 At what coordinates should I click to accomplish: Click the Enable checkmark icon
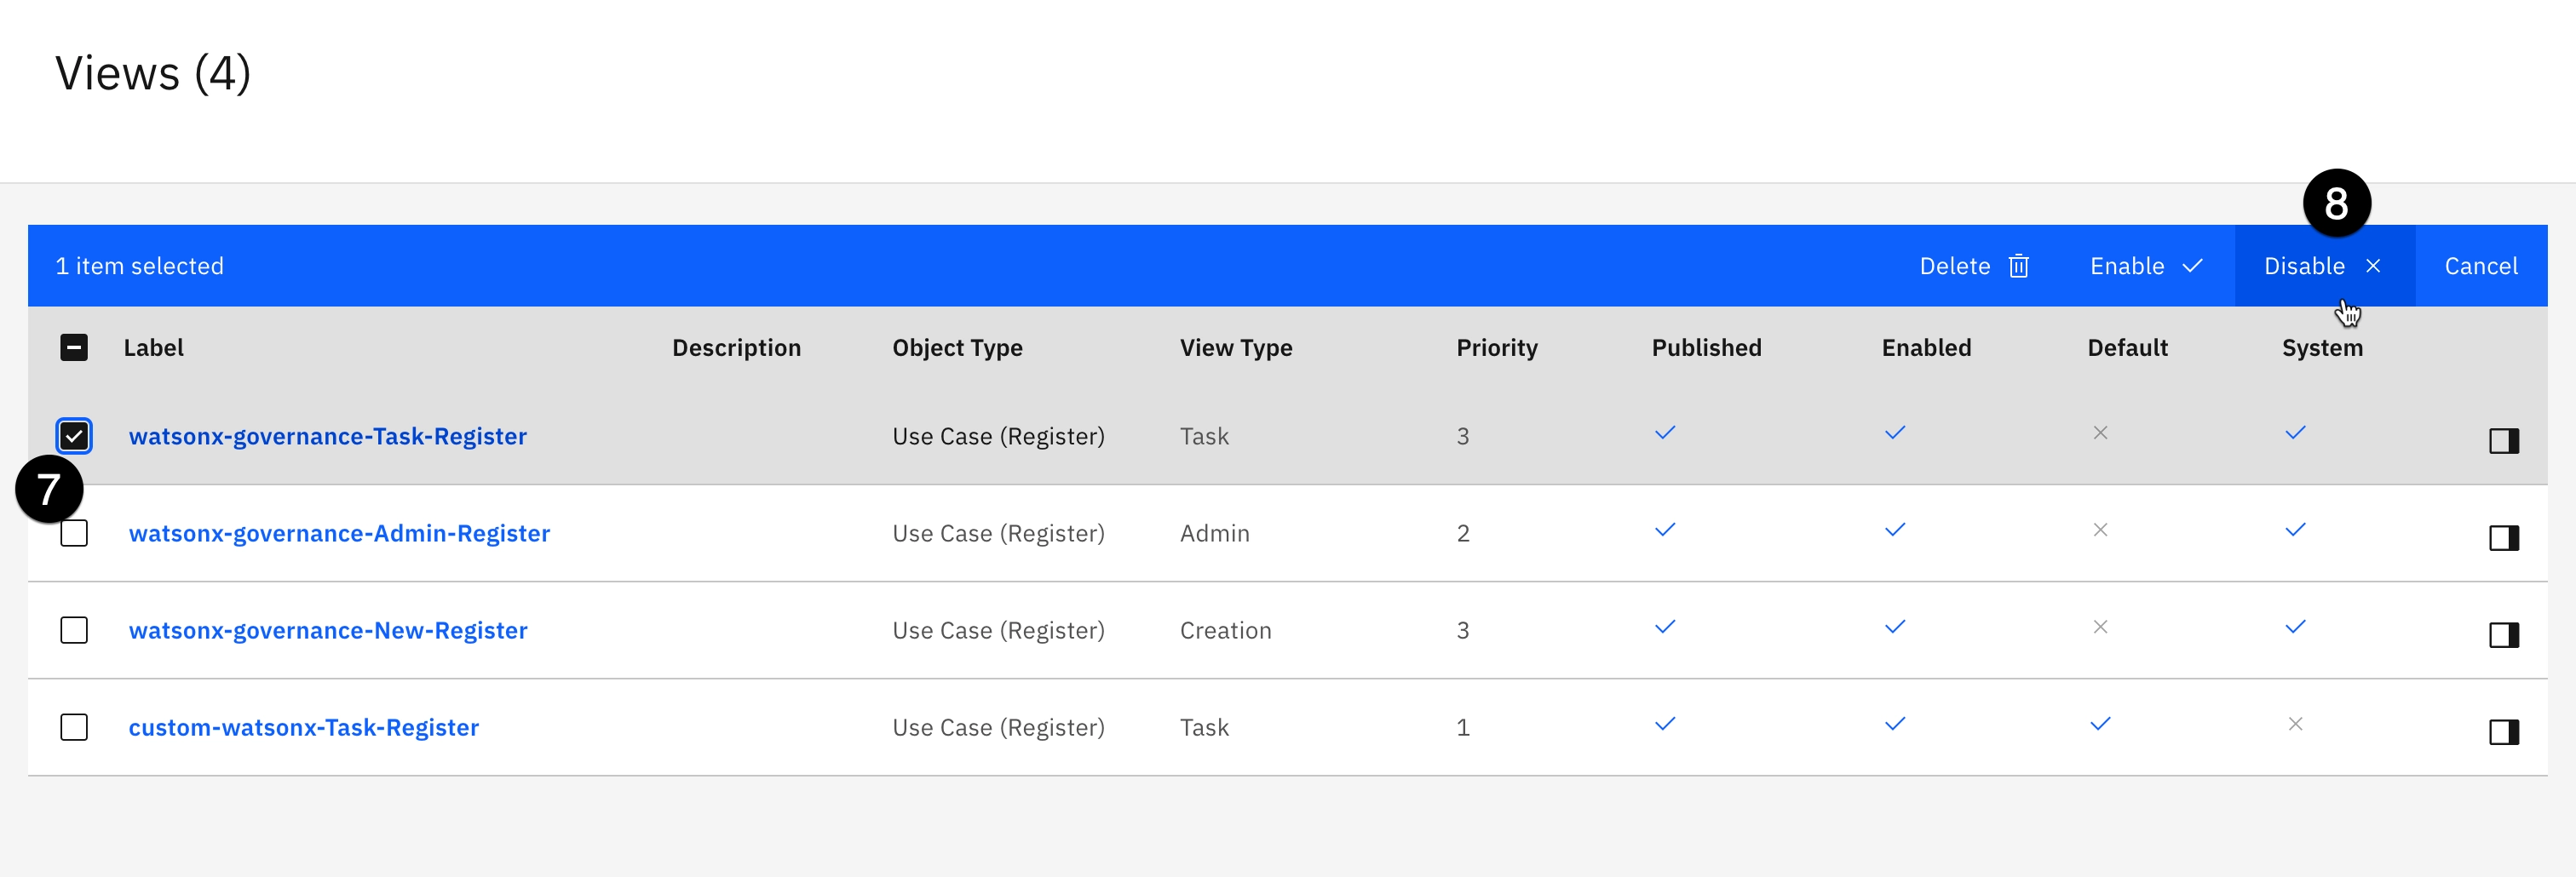(2192, 266)
